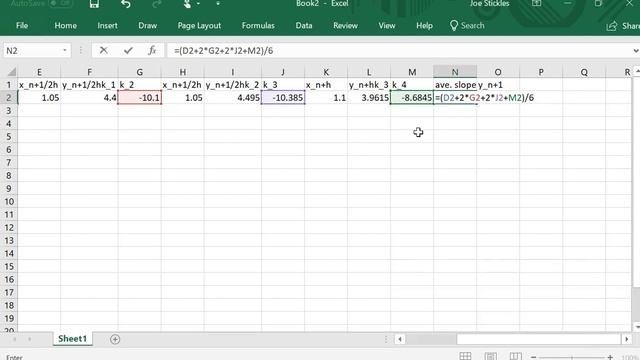
Task: Cancel the formula entry with the X
Action: [104, 50]
